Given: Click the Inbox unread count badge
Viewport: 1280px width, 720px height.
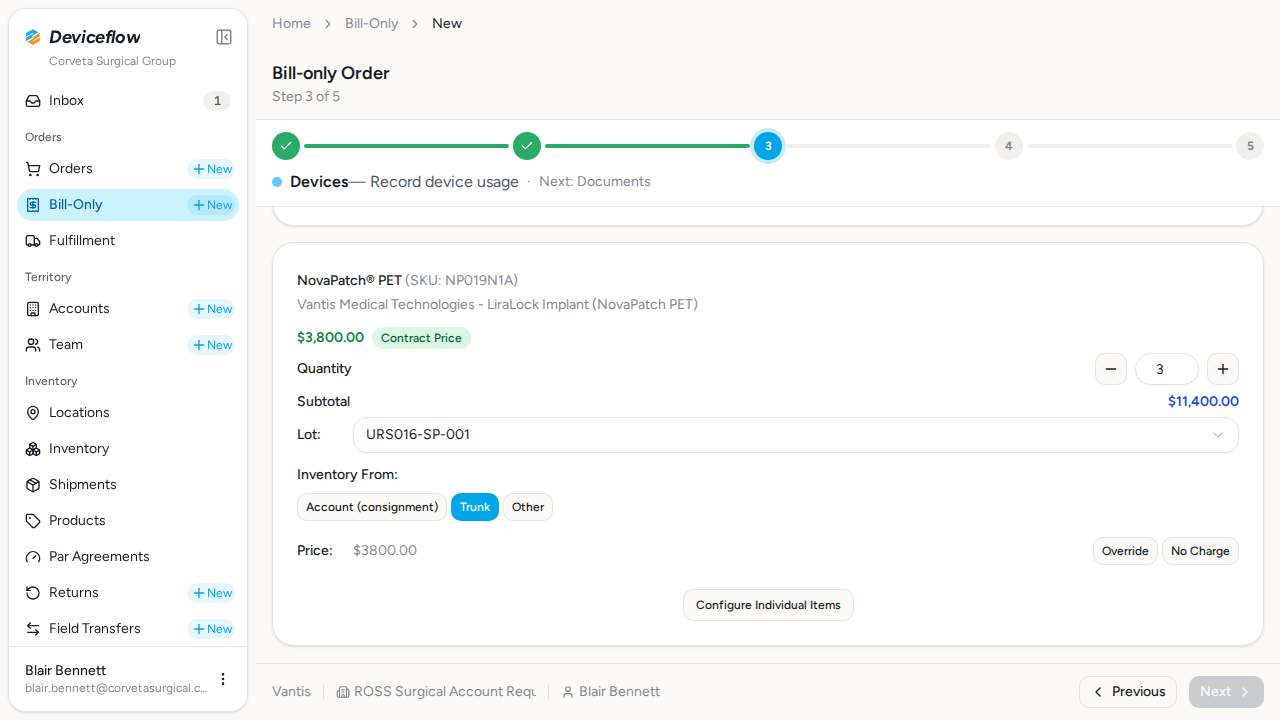Looking at the screenshot, I should point(217,101).
